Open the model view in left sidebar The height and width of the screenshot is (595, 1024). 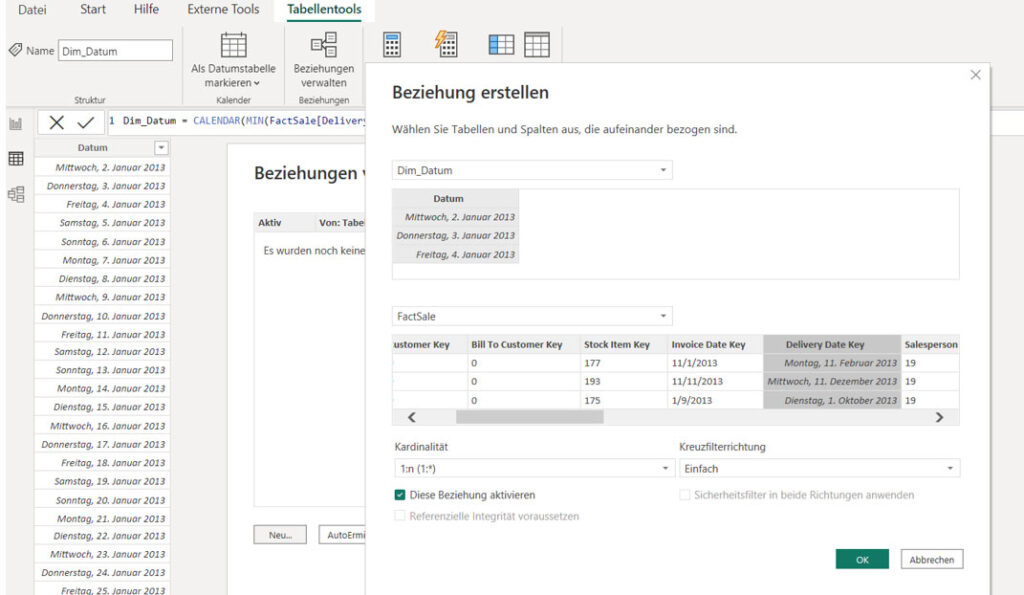tap(16, 194)
